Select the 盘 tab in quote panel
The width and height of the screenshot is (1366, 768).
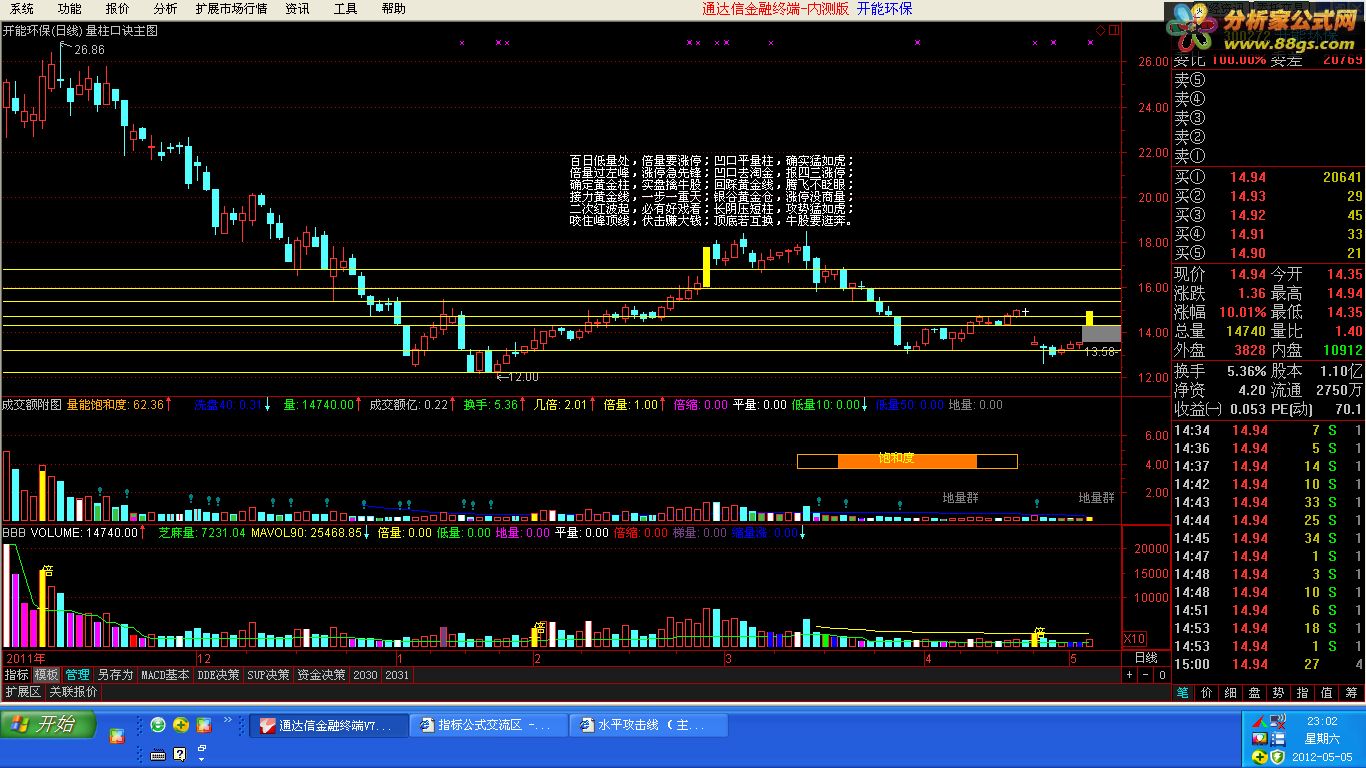1255,692
